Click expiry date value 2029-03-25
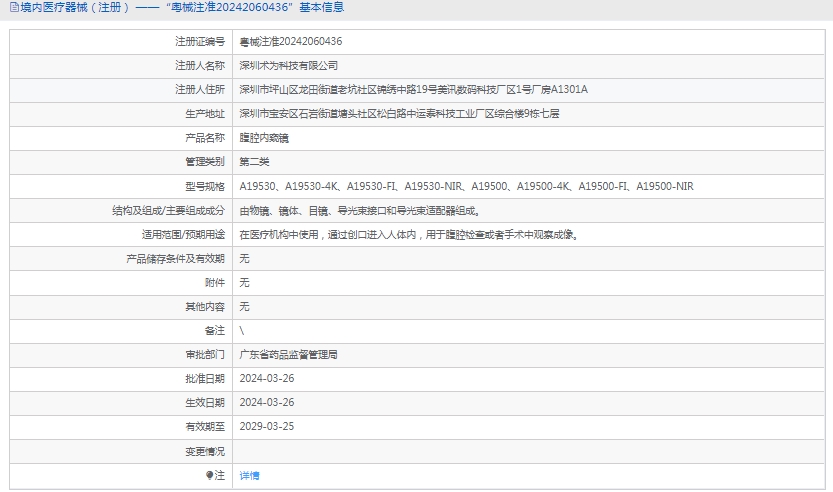 [x=267, y=427]
